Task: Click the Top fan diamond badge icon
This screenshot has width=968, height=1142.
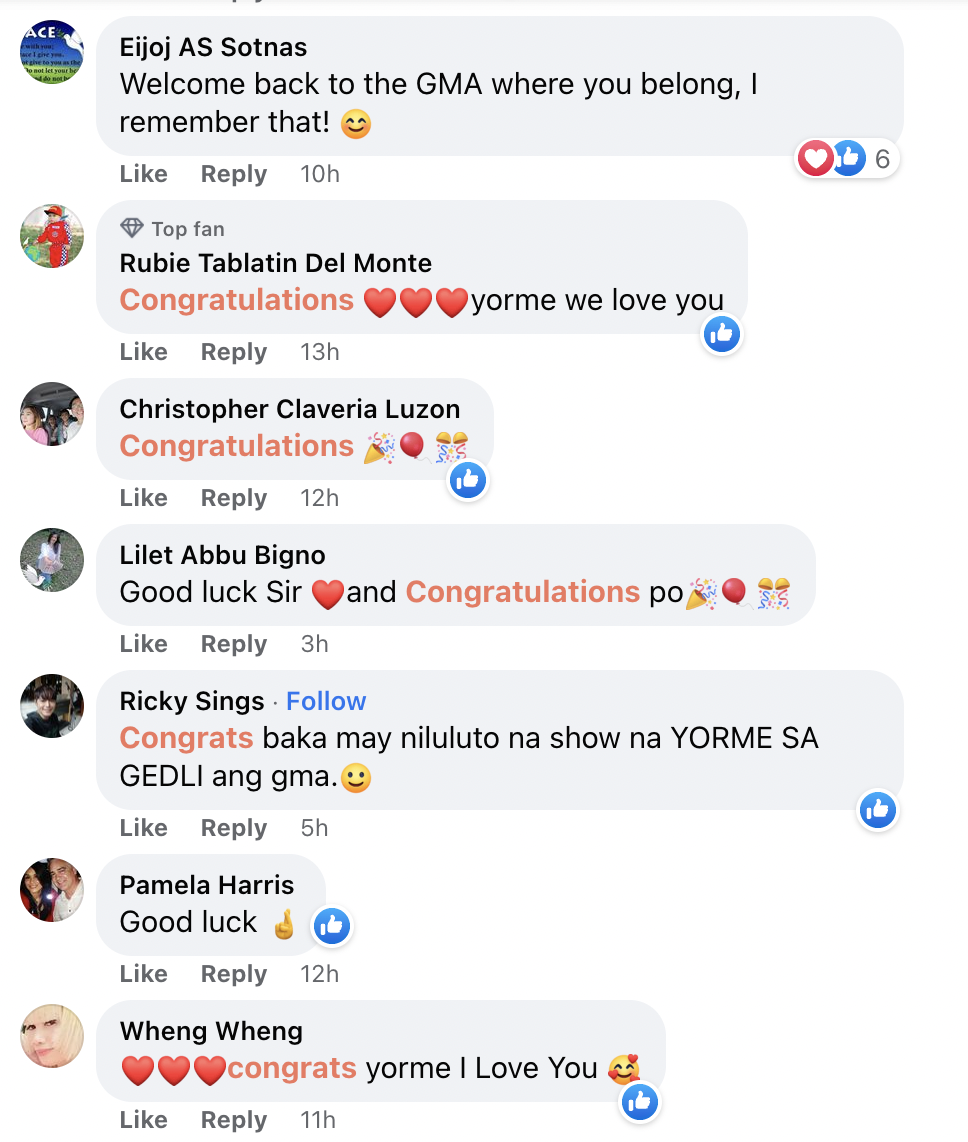Action: pos(132,229)
